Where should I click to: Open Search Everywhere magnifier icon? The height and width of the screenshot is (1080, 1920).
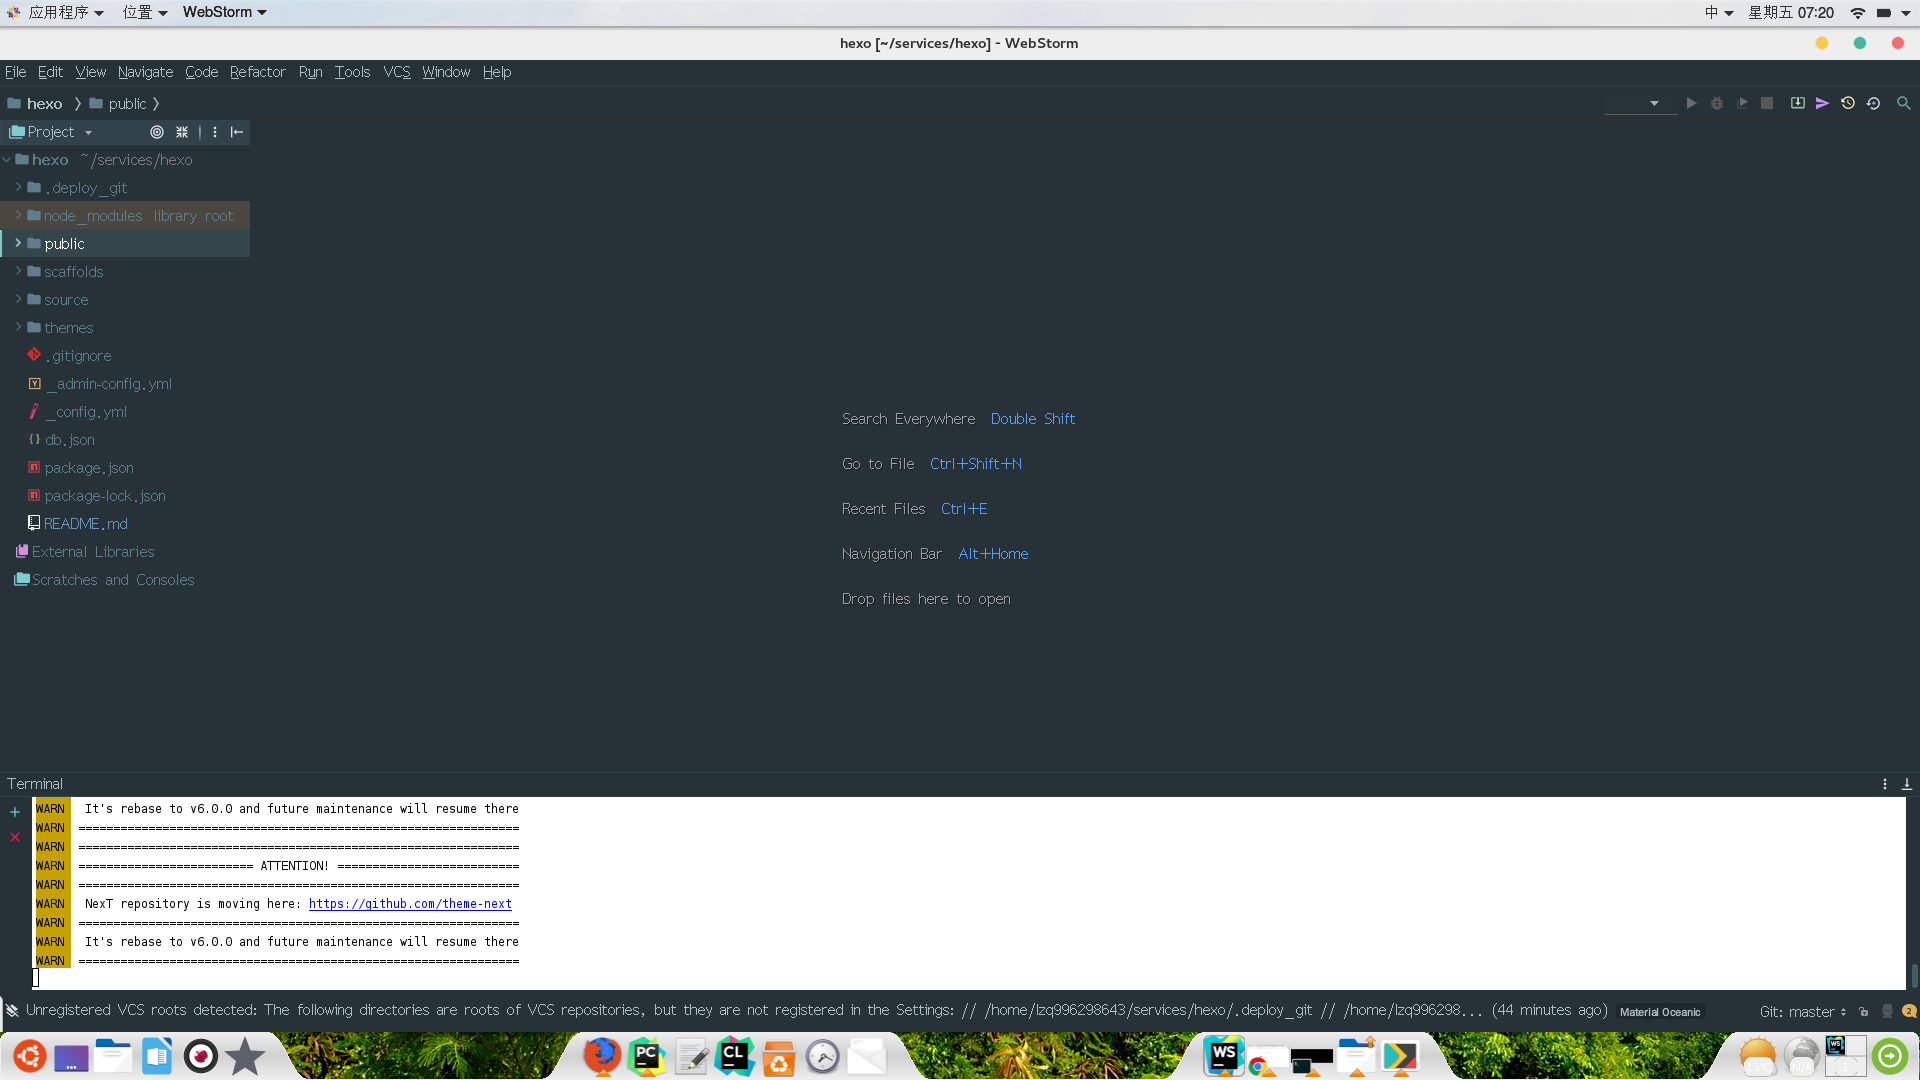pos(1903,103)
